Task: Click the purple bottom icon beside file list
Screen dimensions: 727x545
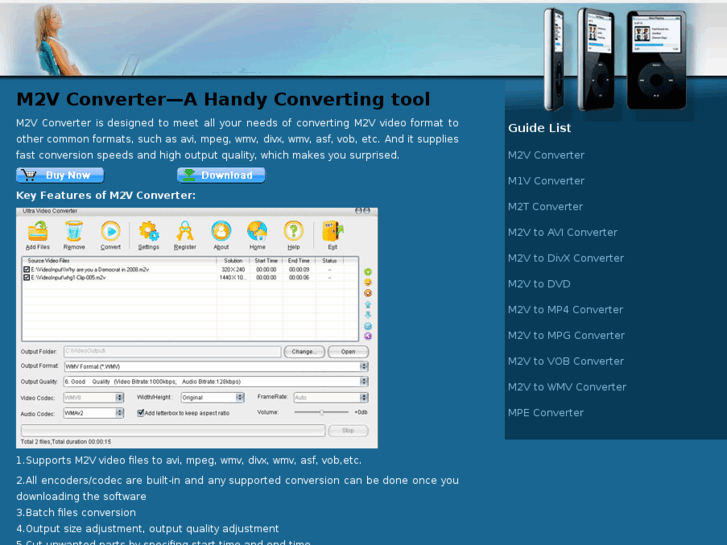Action: click(368, 336)
